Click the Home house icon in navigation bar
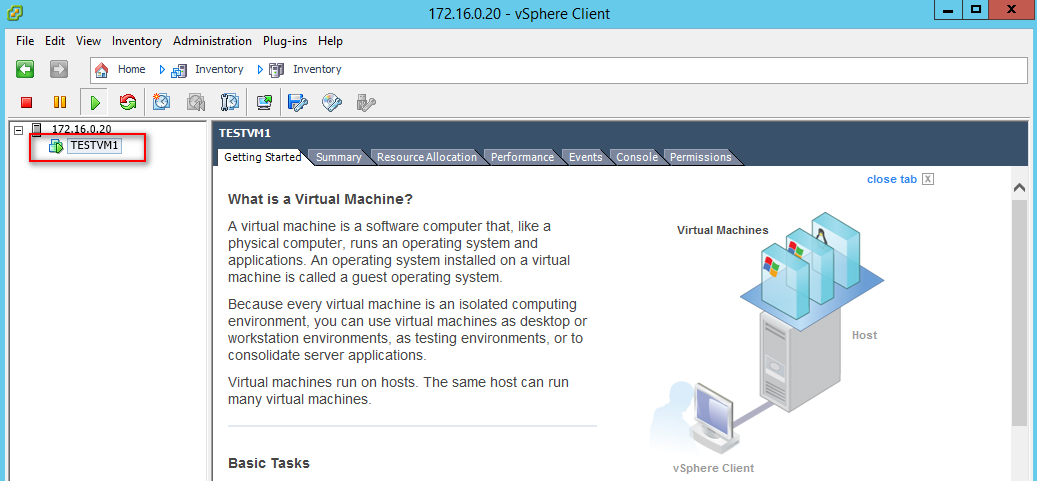 pos(101,69)
